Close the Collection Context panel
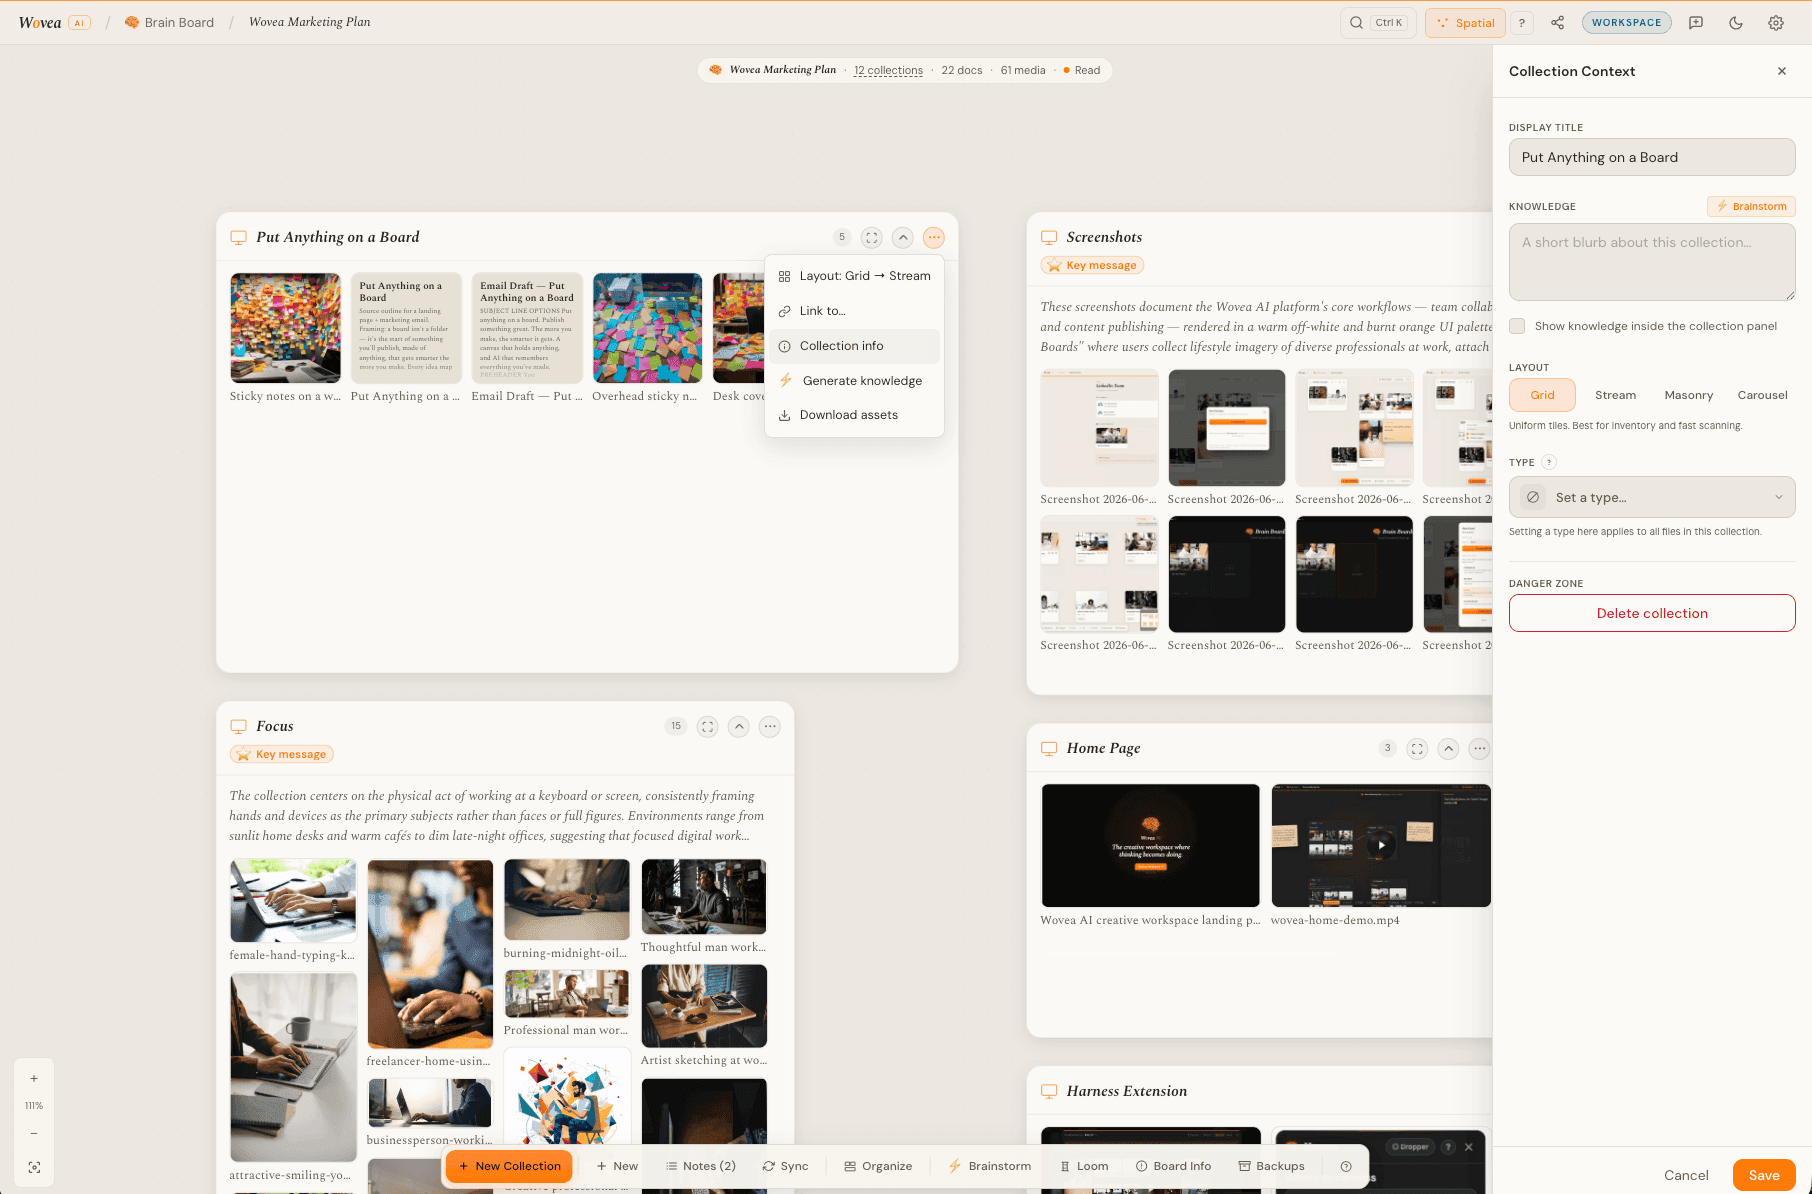The image size is (1812, 1194). (x=1782, y=71)
